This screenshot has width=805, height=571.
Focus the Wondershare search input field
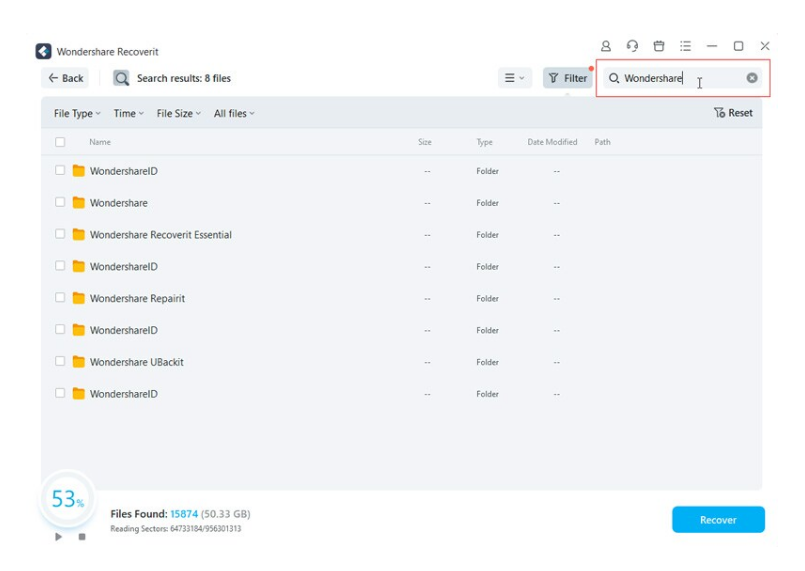[682, 78]
